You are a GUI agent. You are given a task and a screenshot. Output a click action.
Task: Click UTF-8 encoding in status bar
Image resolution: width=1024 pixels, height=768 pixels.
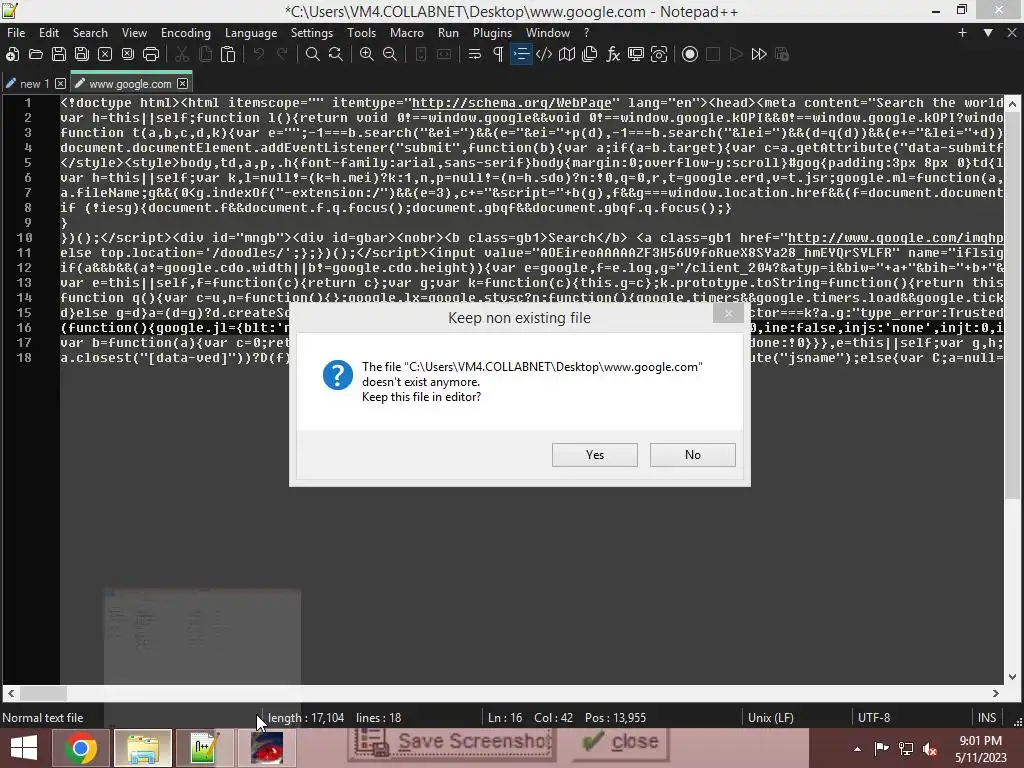(x=874, y=718)
